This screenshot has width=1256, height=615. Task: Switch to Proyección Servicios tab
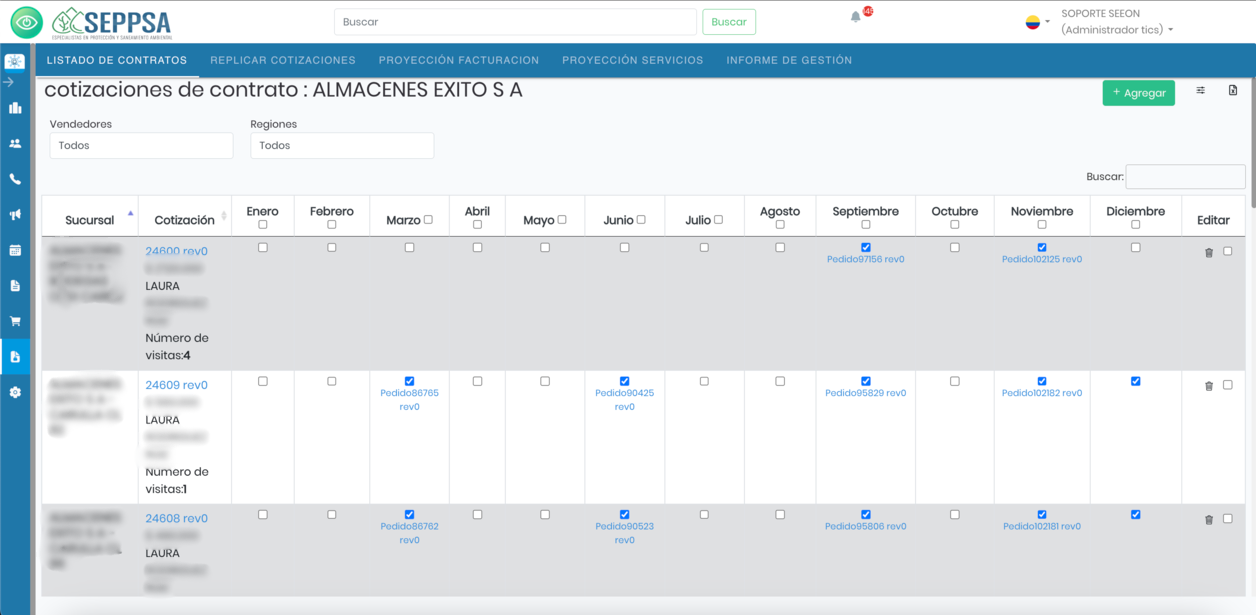633,60
